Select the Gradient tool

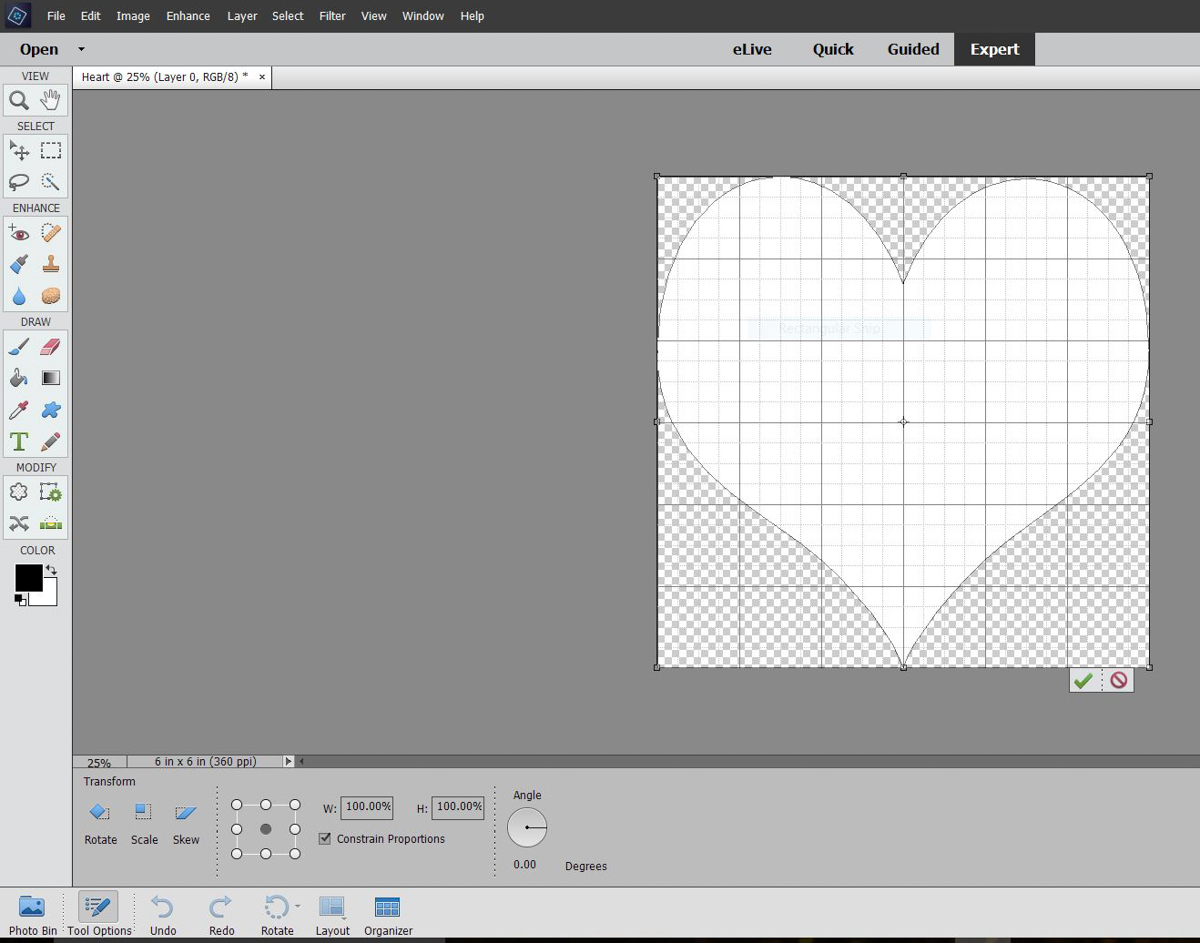(x=51, y=378)
